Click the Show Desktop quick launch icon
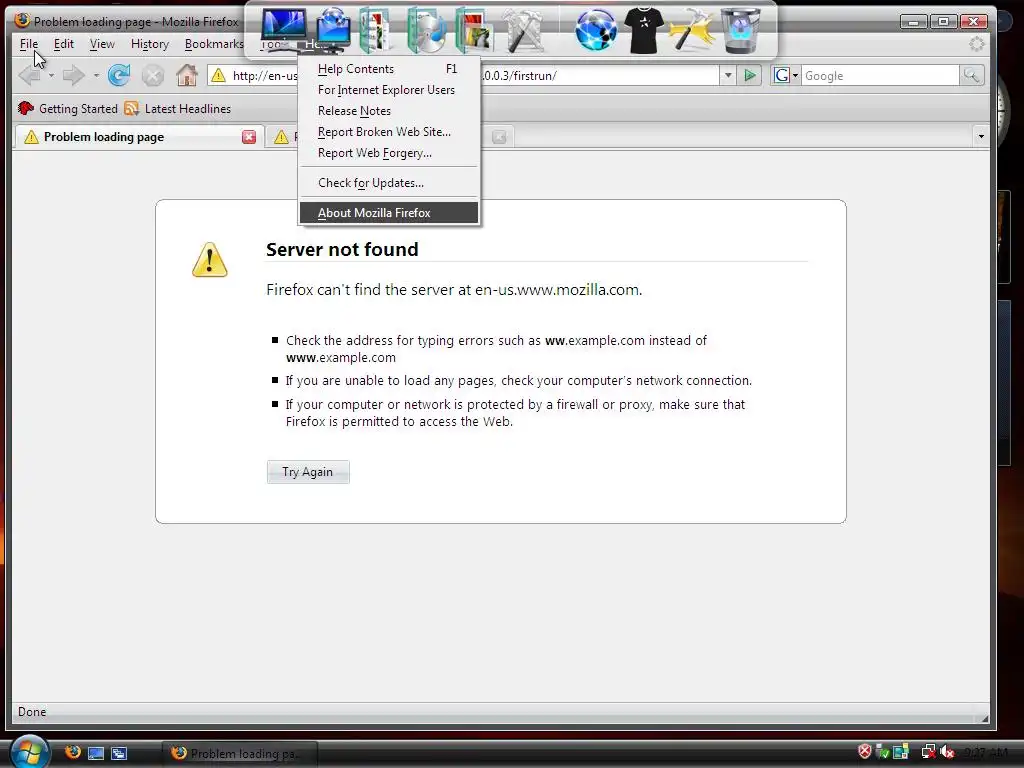Viewport: 1024px width, 768px height. (x=96, y=753)
